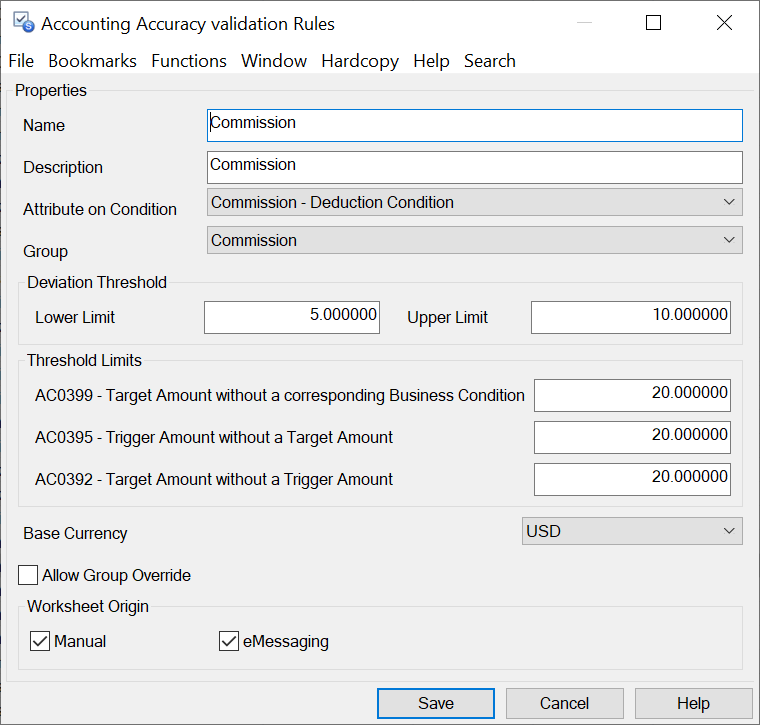Uncheck the eMessaging worksheet origin

pos(229,641)
